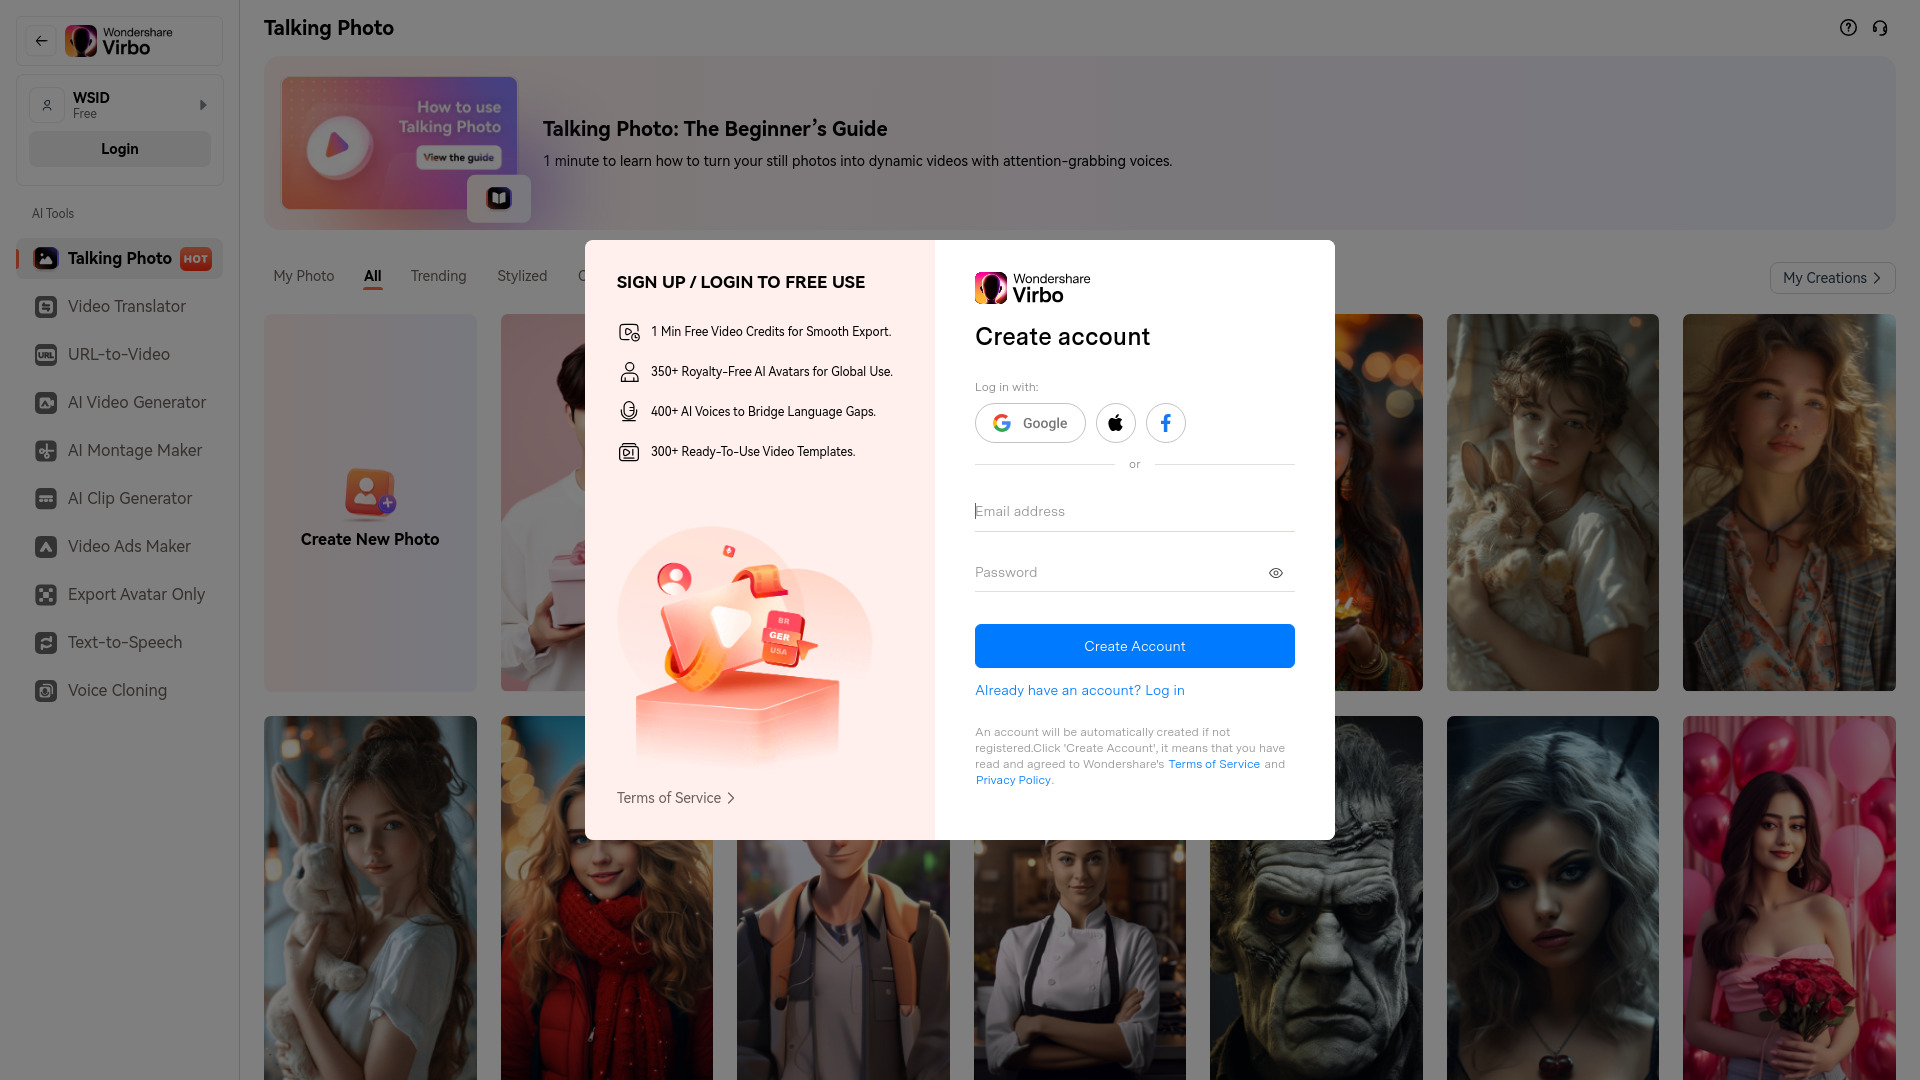Click the Google login button icon

(1031, 423)
